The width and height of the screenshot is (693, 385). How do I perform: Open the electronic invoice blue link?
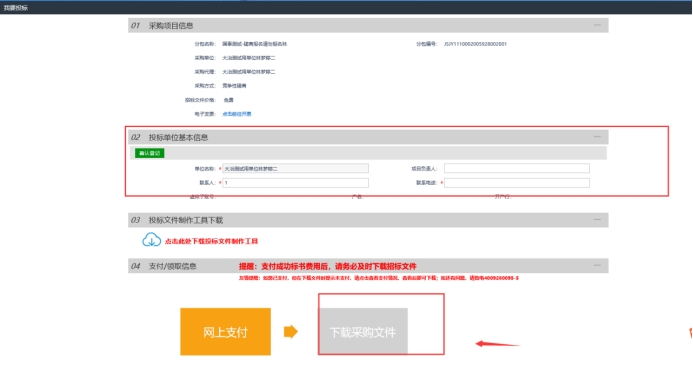coord(236,114)
